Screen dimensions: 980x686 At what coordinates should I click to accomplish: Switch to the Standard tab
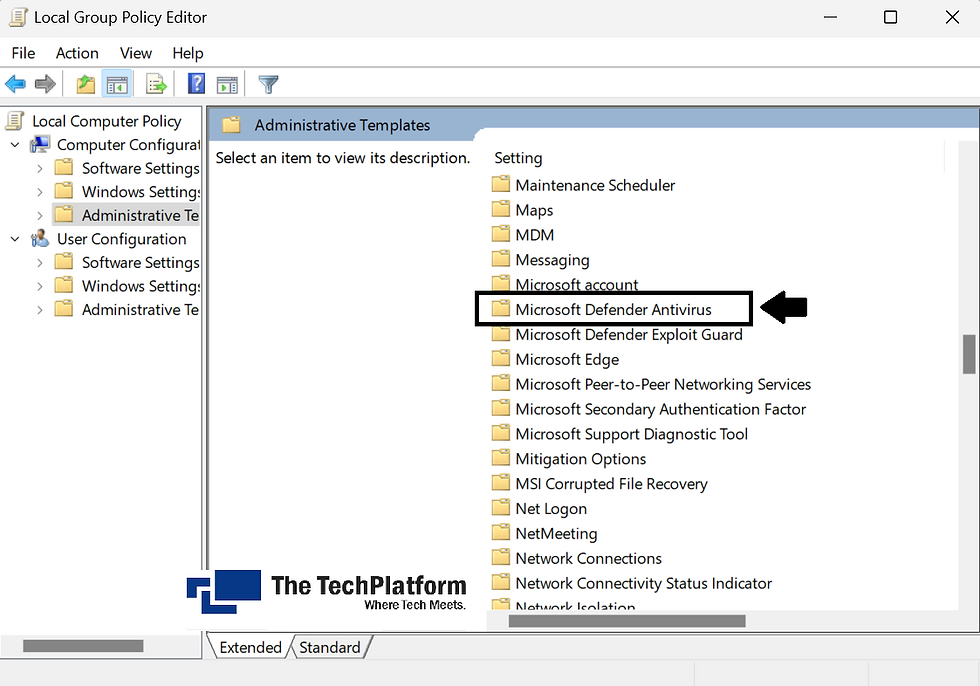329,647
